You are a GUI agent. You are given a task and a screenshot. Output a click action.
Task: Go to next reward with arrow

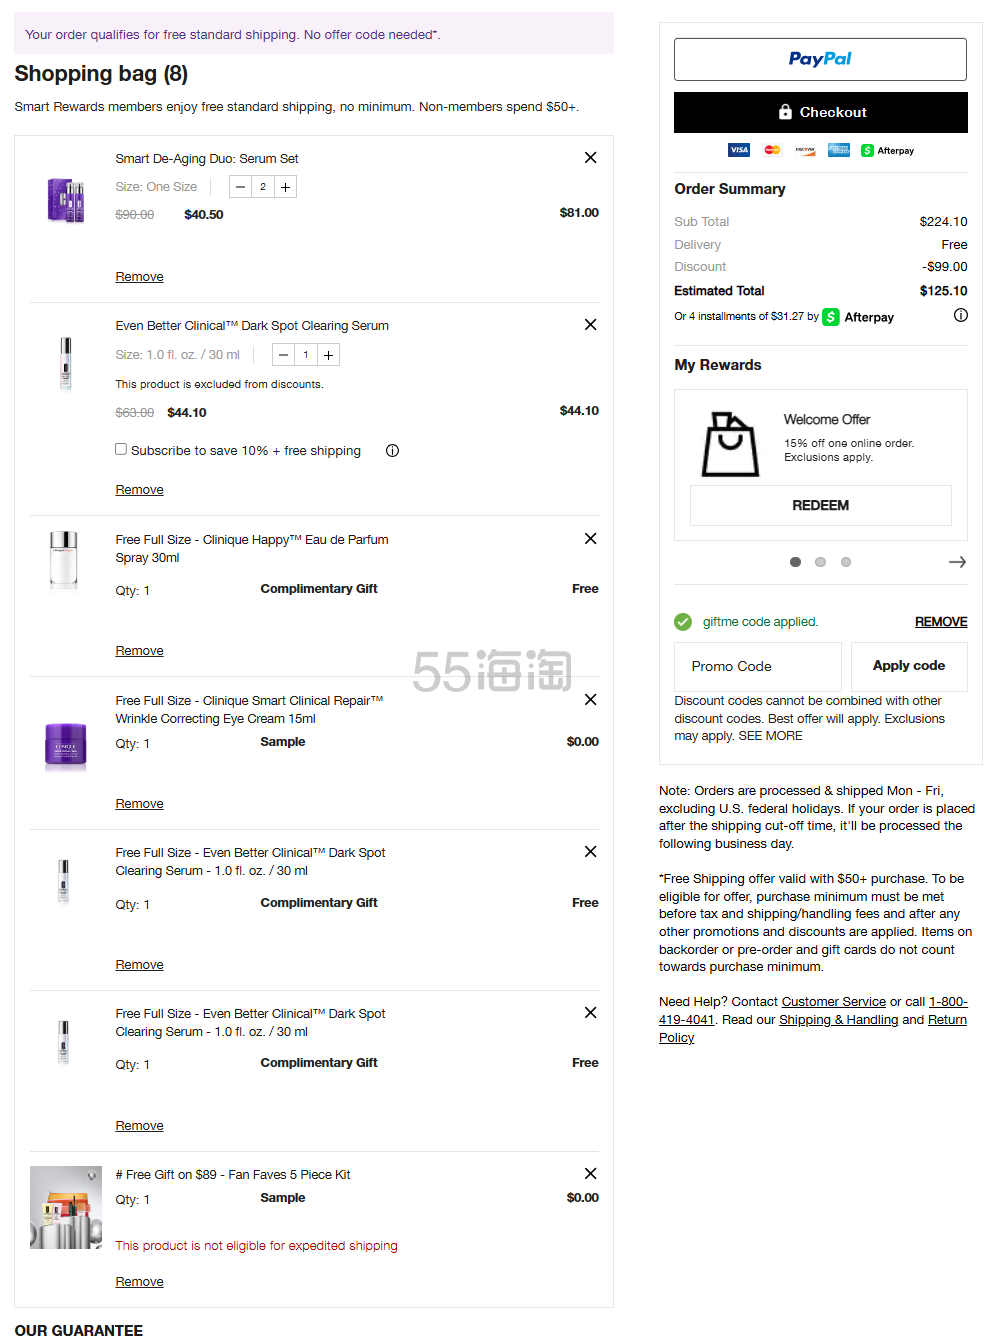(956, 562)
